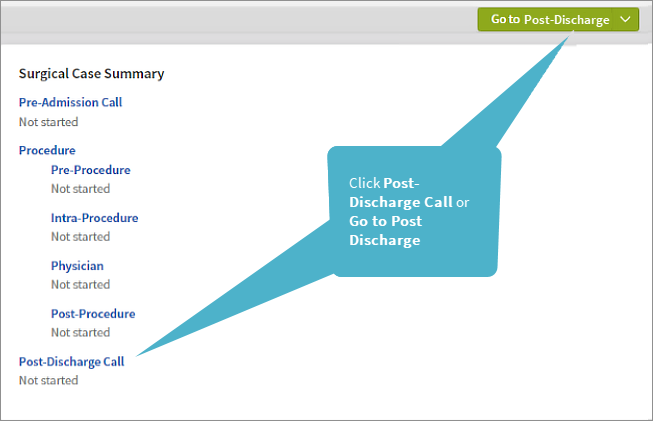
Task: Open the Post-Procedure link
Action: pyautogui.click(x=93, y=314)
